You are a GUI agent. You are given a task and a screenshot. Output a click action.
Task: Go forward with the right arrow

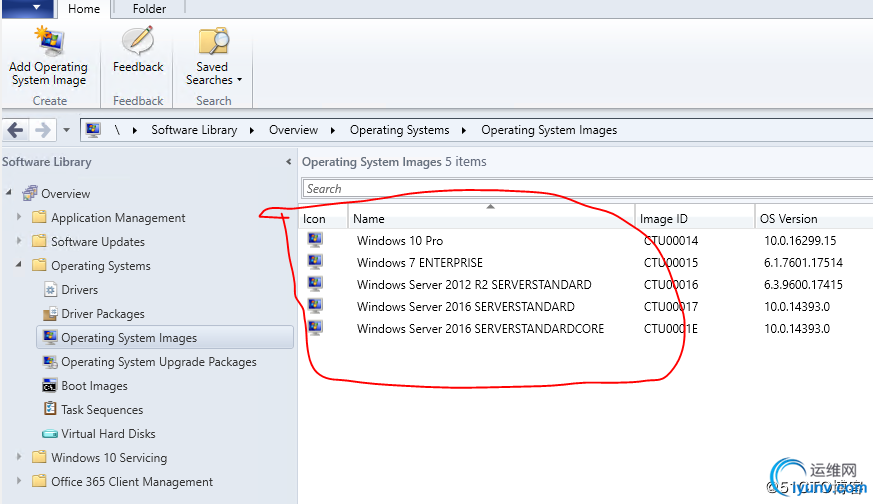point(42,130)
